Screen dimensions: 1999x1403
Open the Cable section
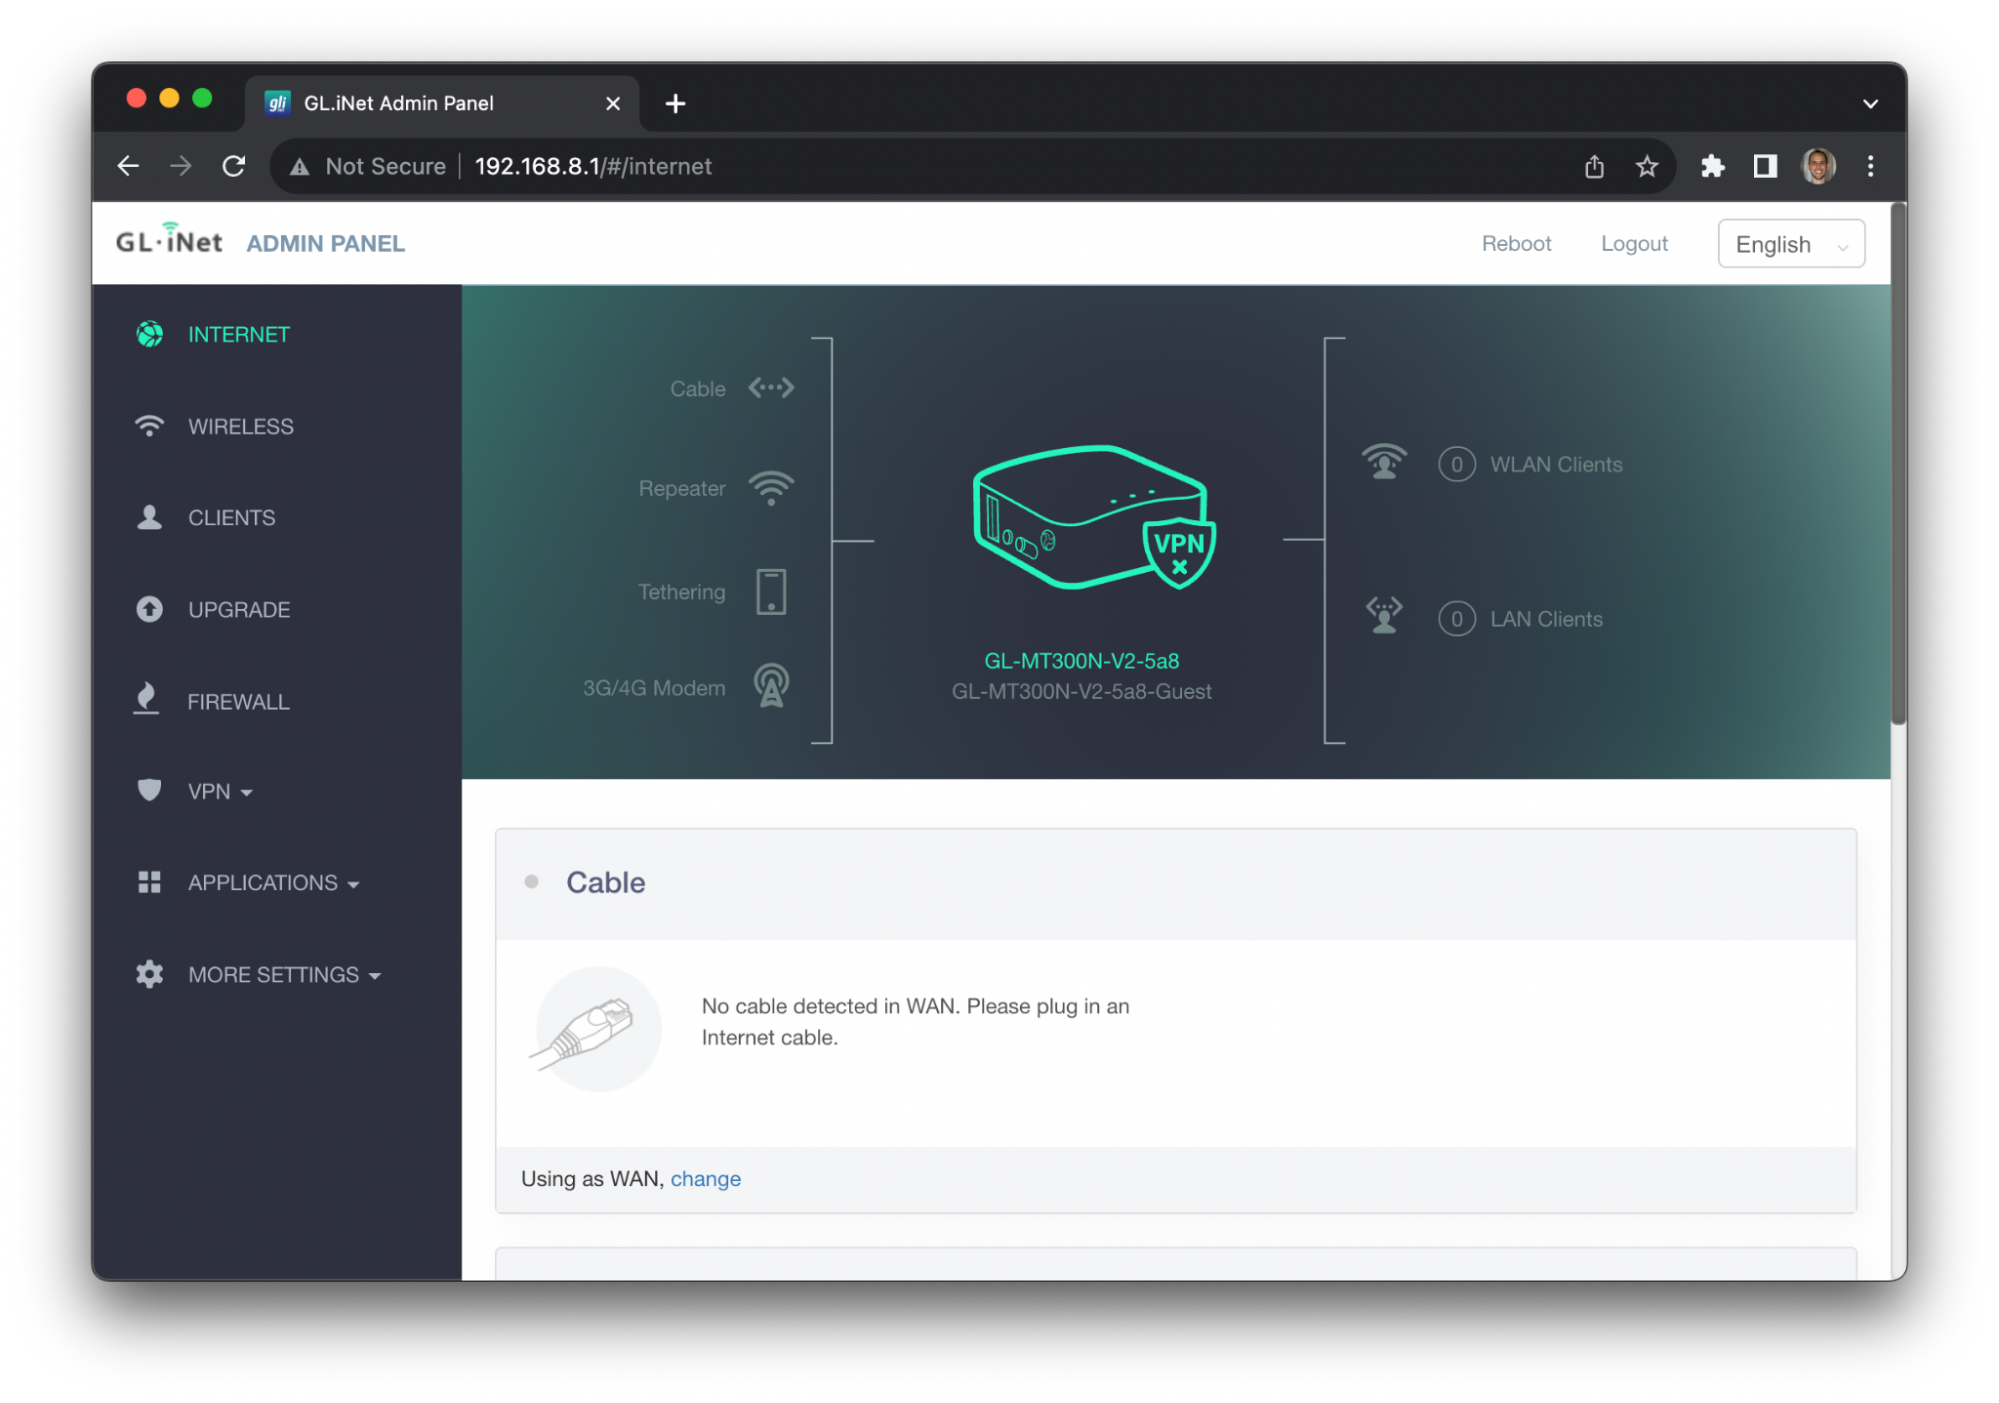[606, 882]
